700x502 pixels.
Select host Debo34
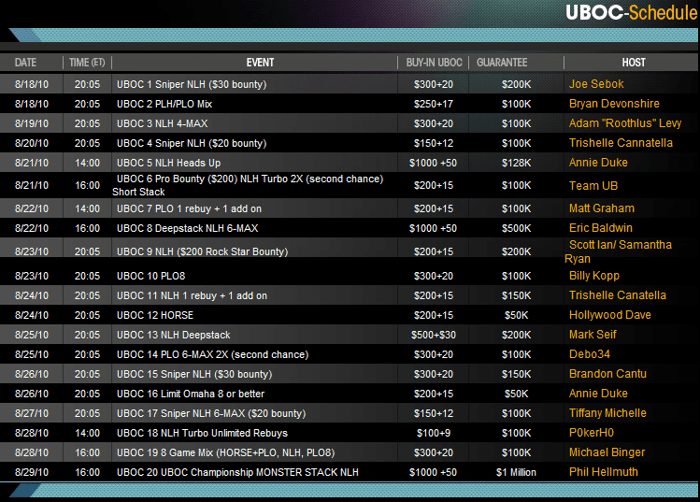pyautogui.click(x=589, y=354)
